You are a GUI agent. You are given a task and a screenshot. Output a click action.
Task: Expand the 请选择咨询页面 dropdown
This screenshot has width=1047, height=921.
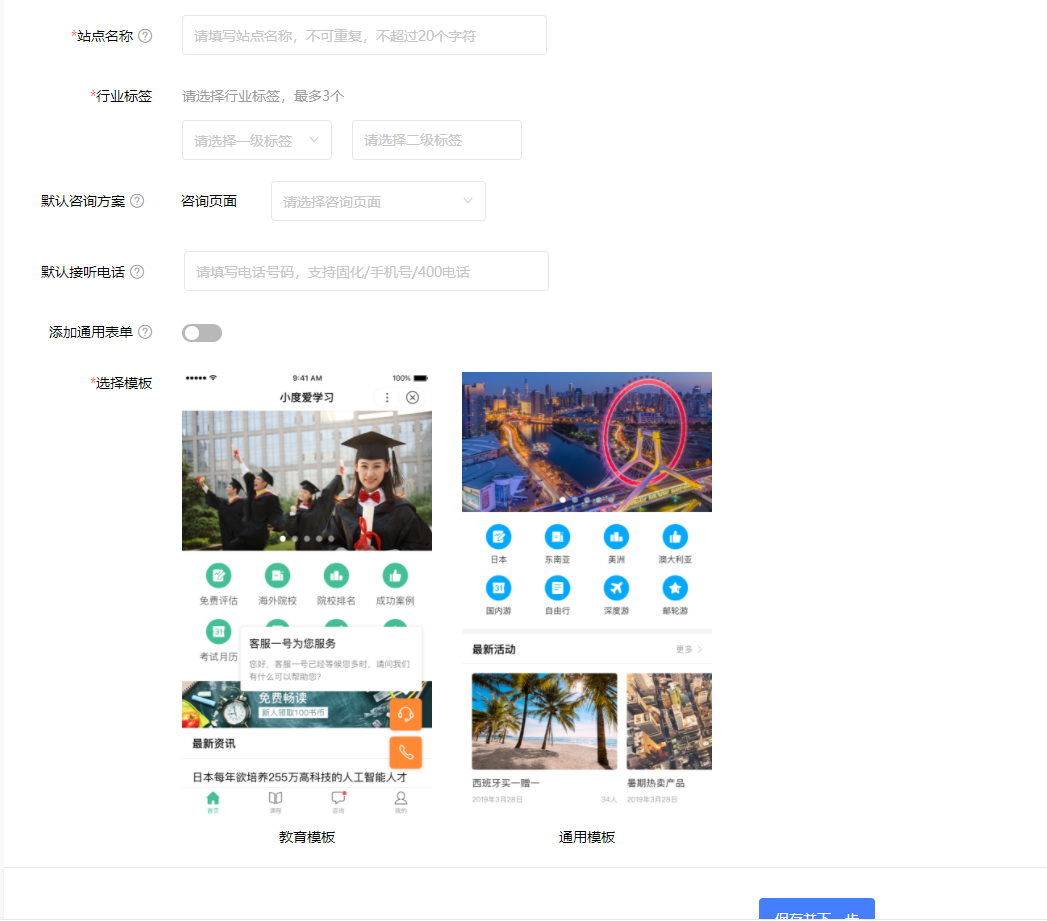pyautogui.click(x=378, y=201)
